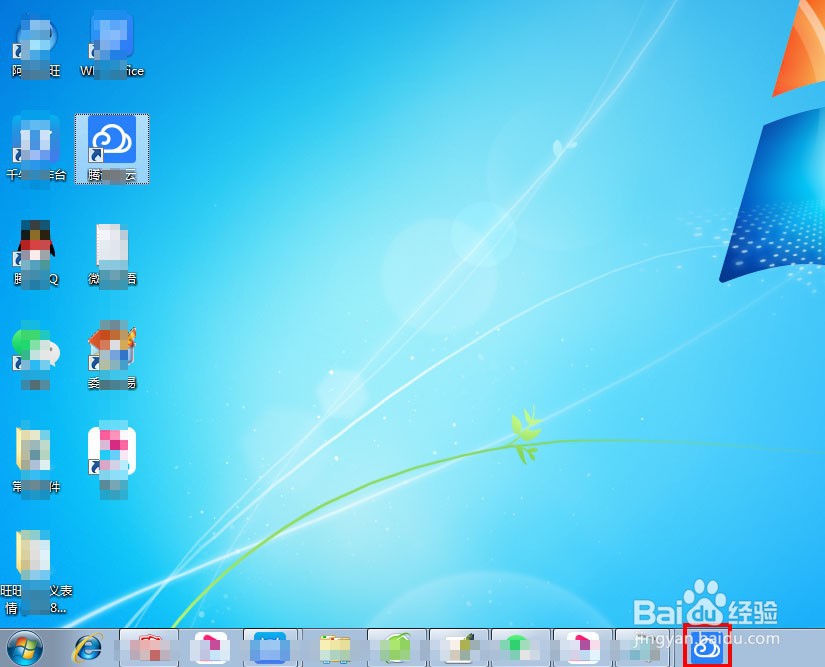Select the QQ penguin desktop shortcut
Viewport: 825px width, 667px height.
pos(36,254)
